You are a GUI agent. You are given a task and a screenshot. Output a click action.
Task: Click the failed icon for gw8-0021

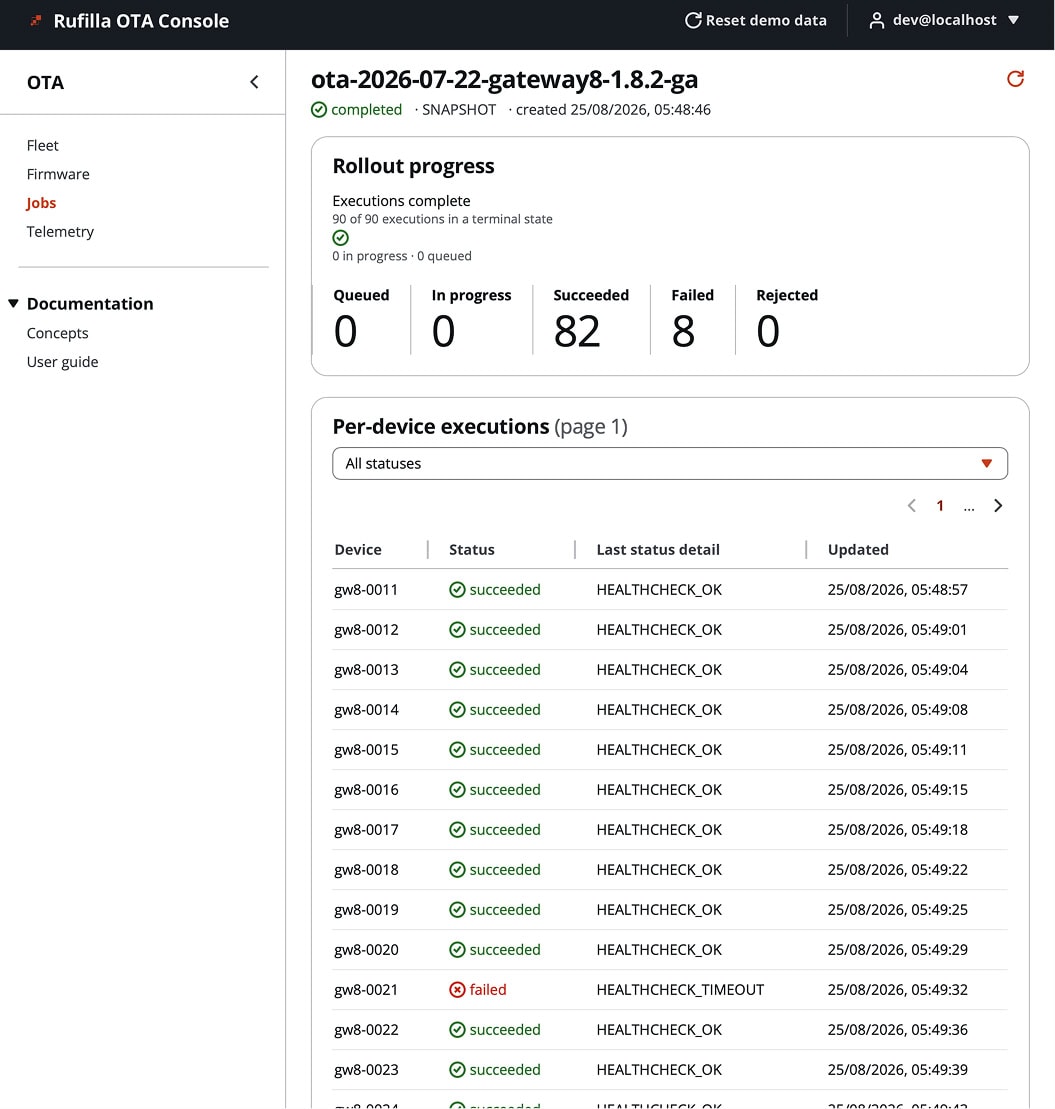[457, 989]
